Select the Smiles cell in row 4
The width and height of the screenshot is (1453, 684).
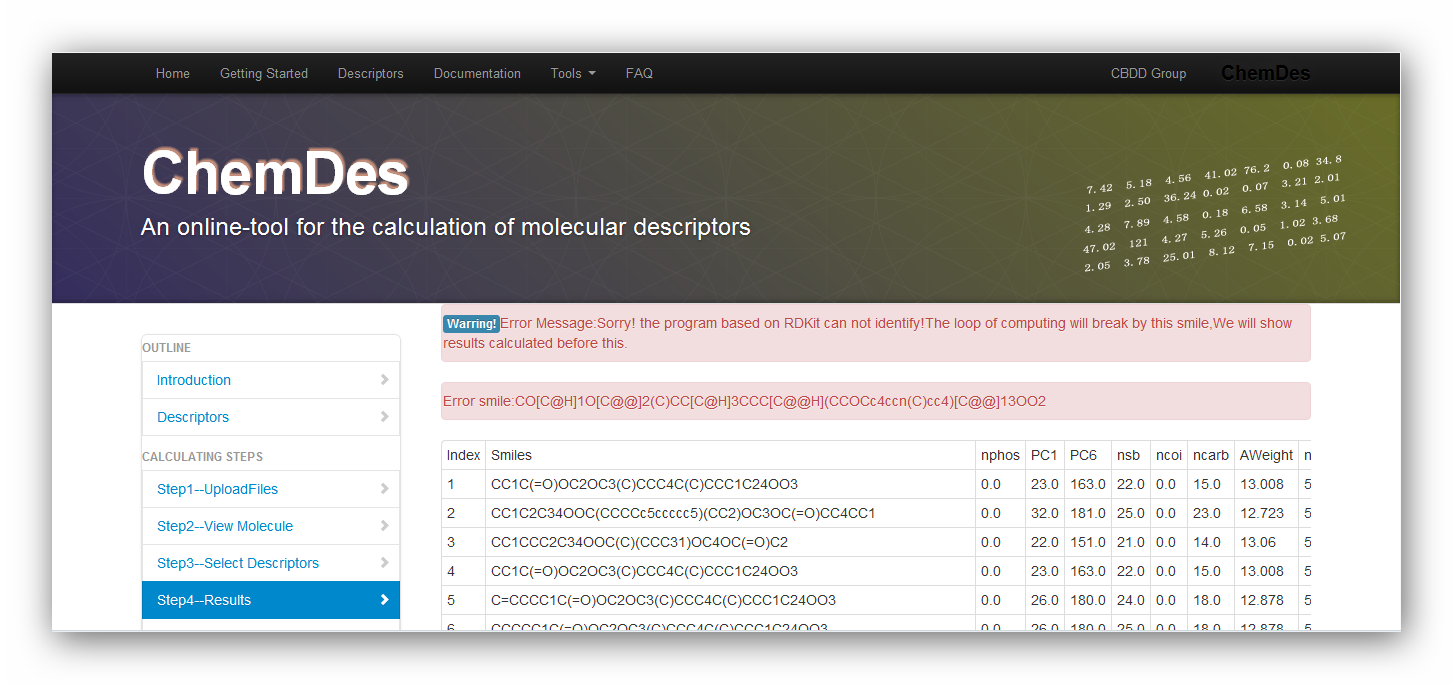pos(730,571)
